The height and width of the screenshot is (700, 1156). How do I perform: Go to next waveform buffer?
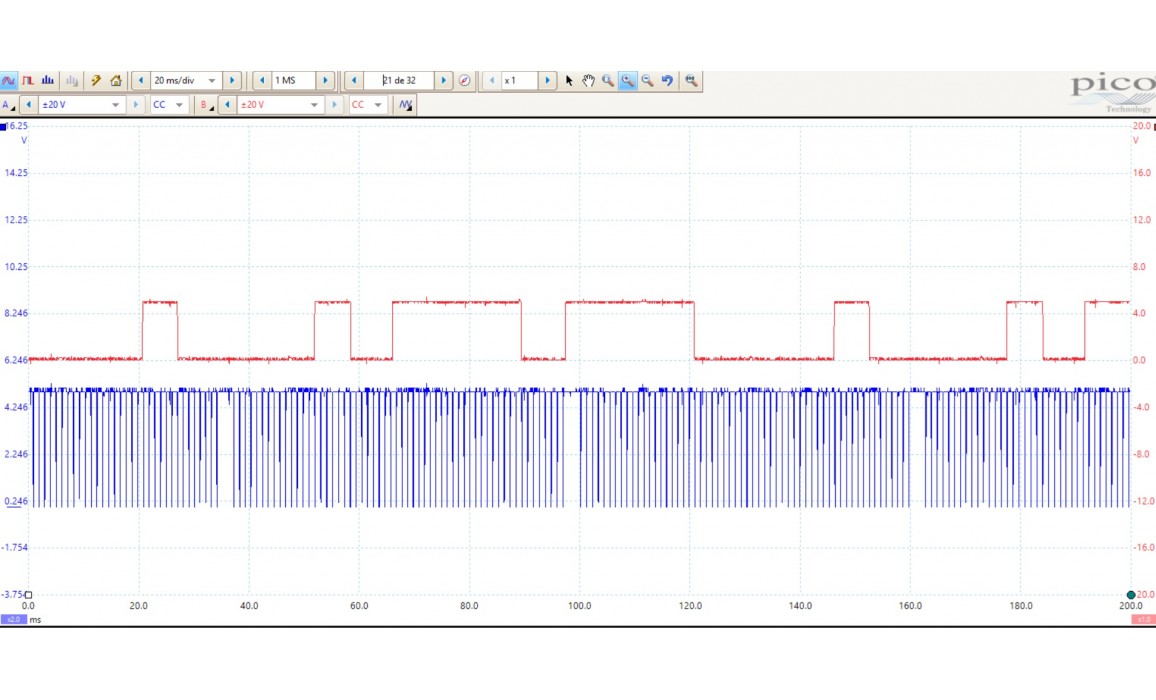tap(444, 81)
